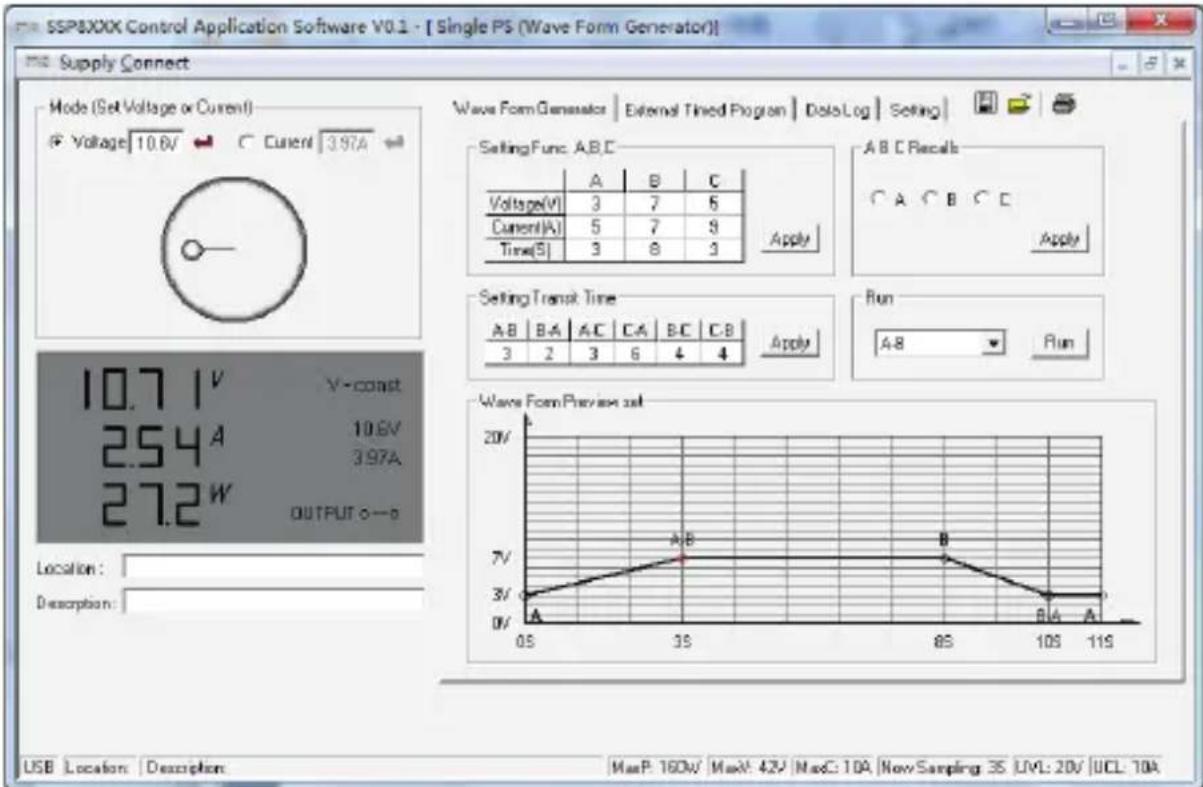
Task: Click the Now Sampling status bar entry
Action: tap(944, 768)
